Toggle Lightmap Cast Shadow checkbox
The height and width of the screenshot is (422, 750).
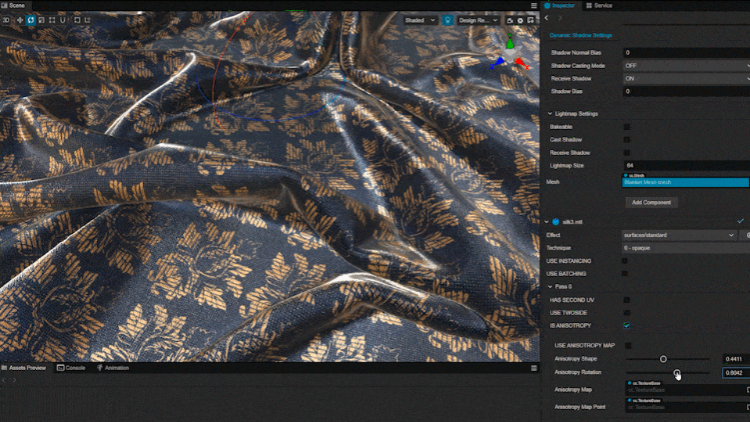[x=627, y=140]
